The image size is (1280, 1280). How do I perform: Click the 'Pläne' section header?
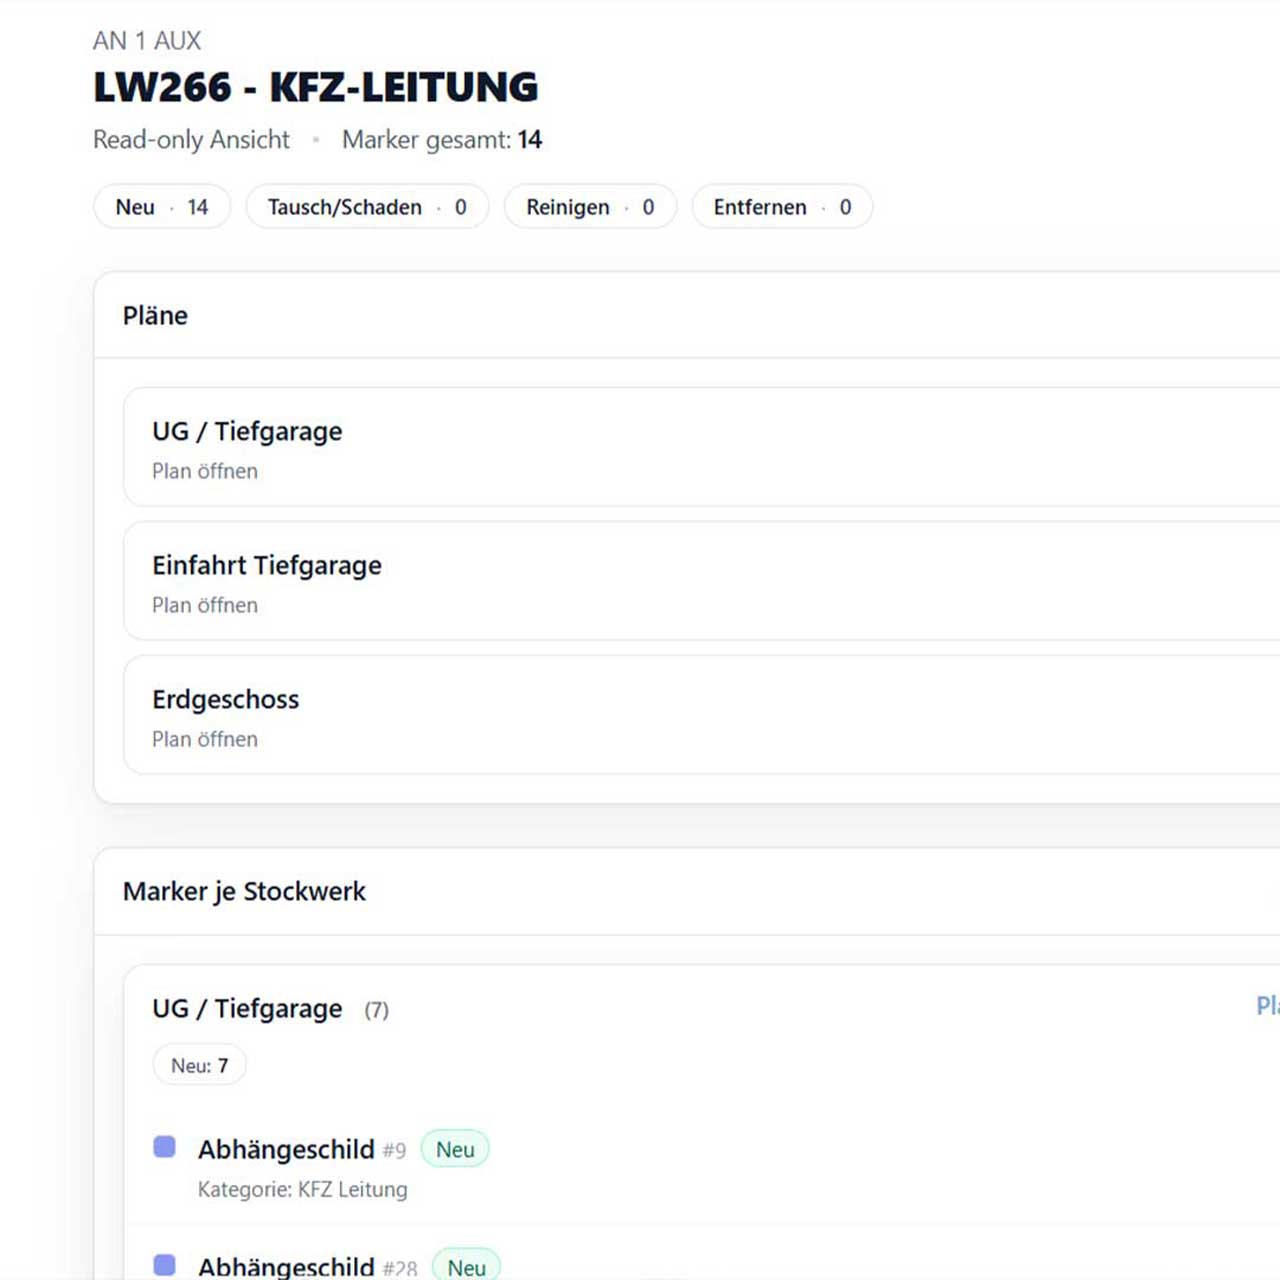coord(155,316)
